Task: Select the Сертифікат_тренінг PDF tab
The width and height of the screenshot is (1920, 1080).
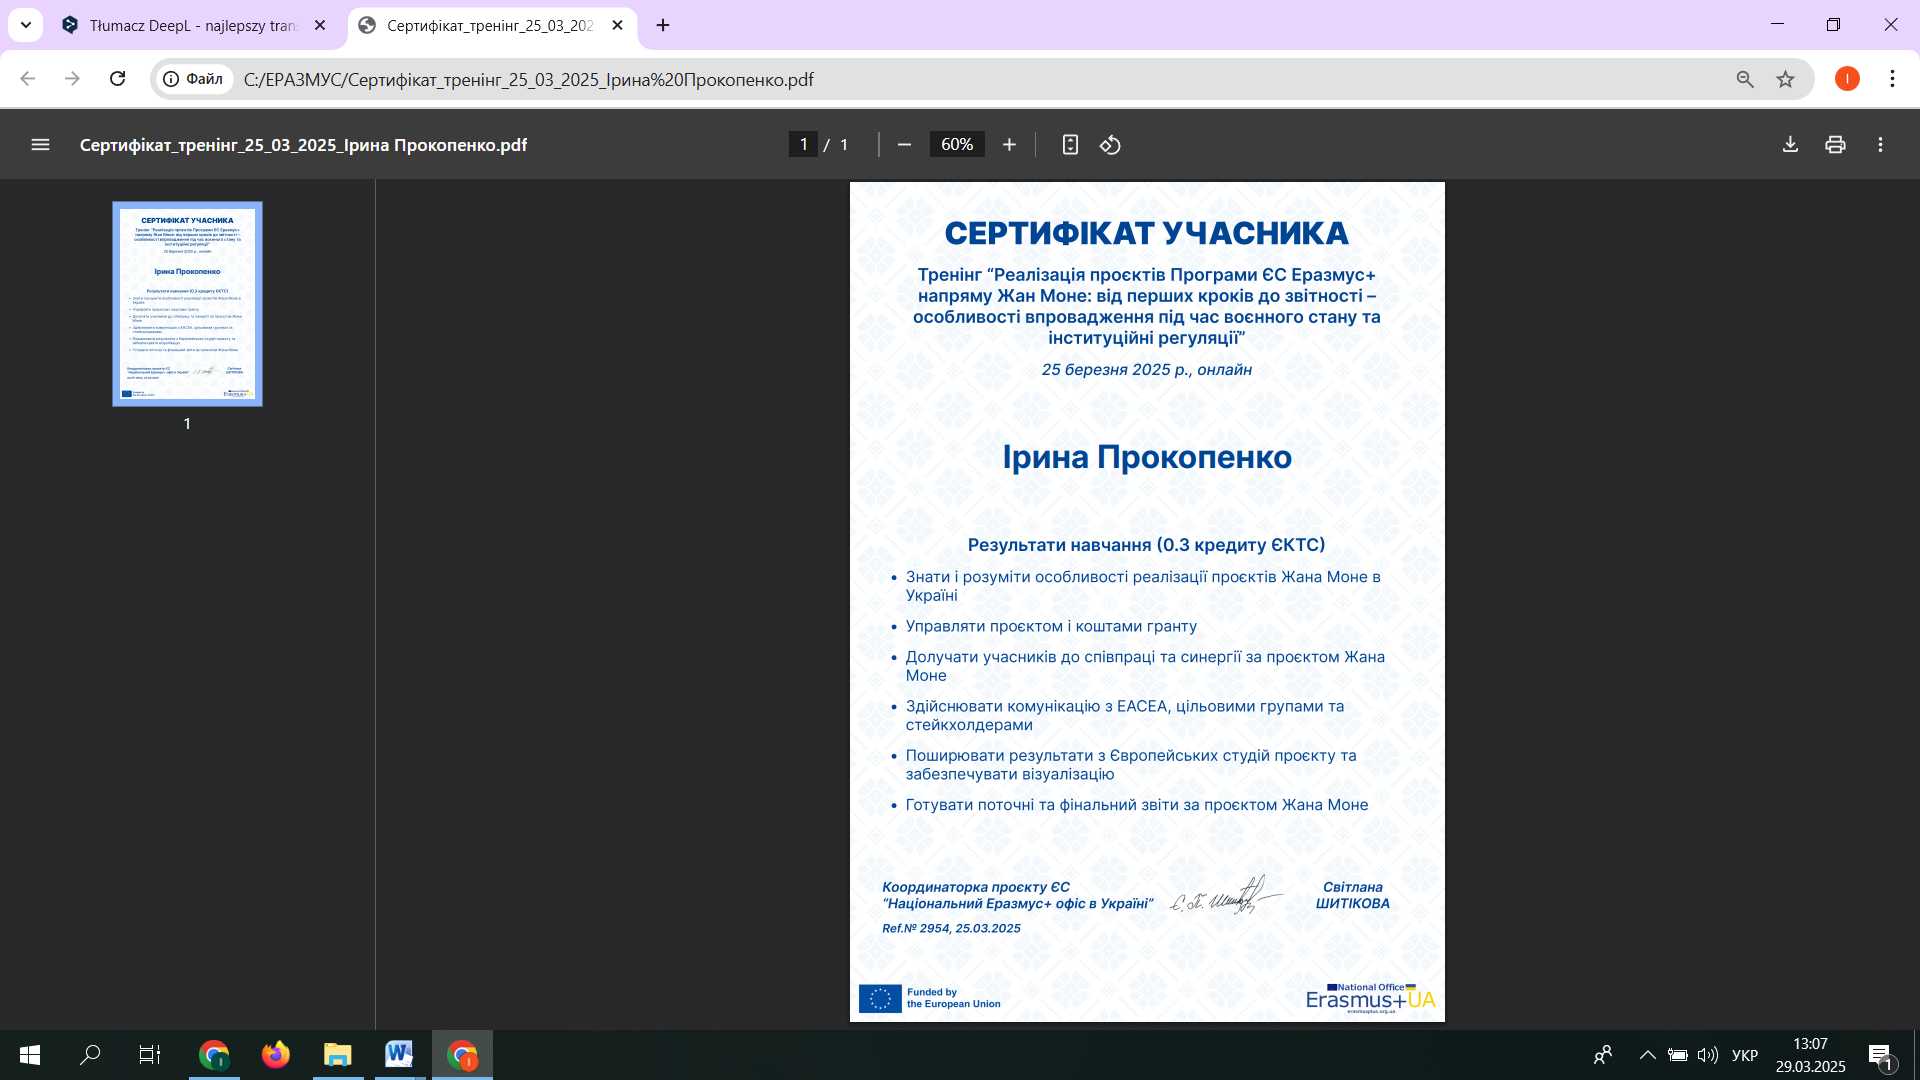Action: click(x=492, y=26)
